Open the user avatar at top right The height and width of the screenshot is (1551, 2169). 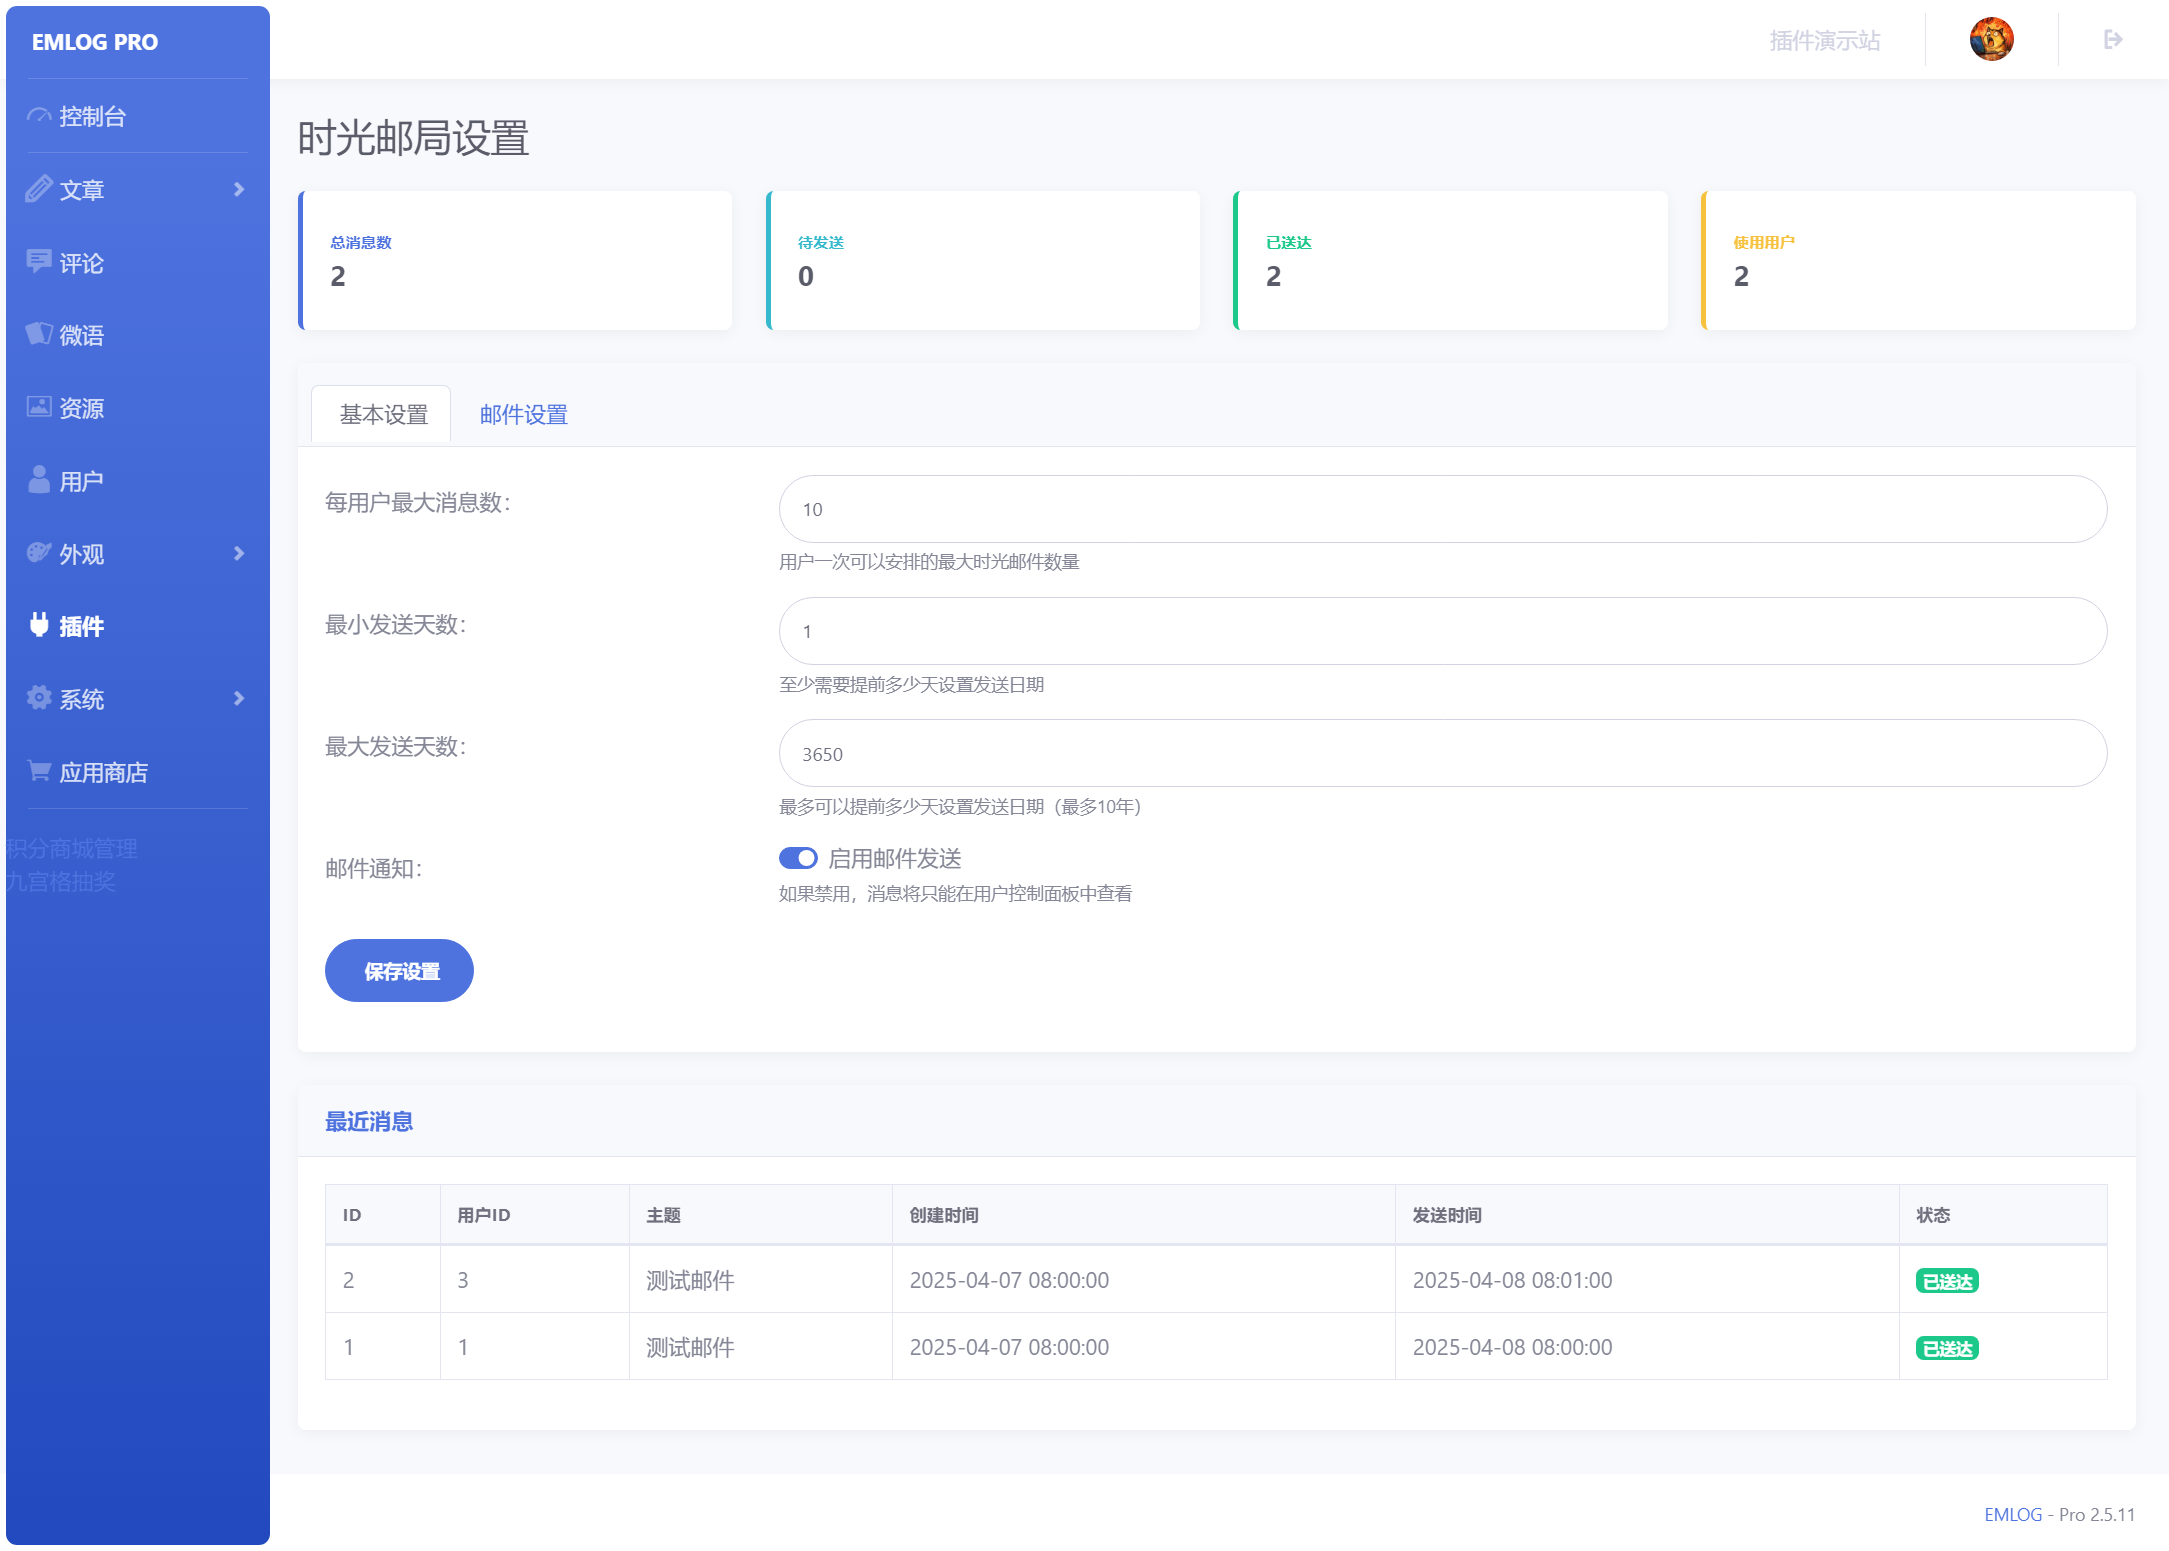(x=1991, y=40)
